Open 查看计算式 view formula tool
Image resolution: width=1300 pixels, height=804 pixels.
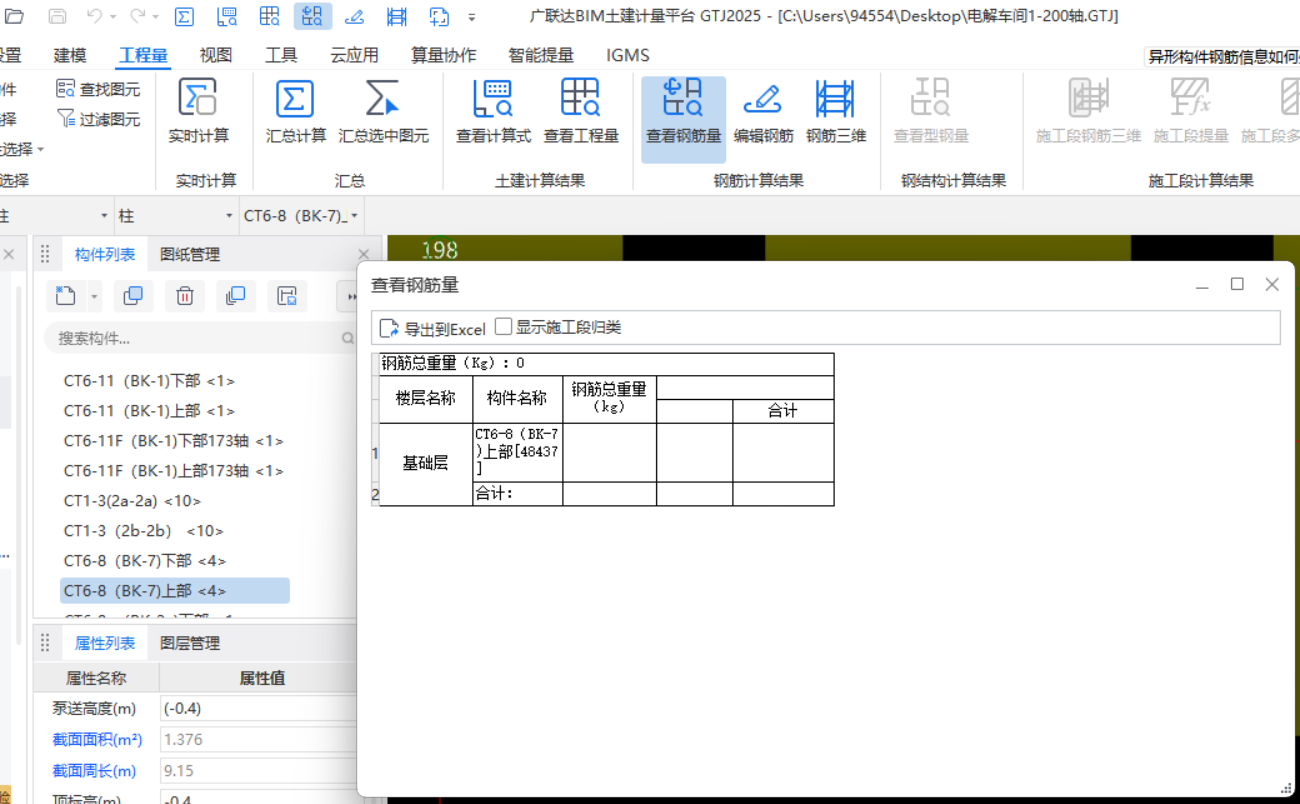click(x=493, y=112)
